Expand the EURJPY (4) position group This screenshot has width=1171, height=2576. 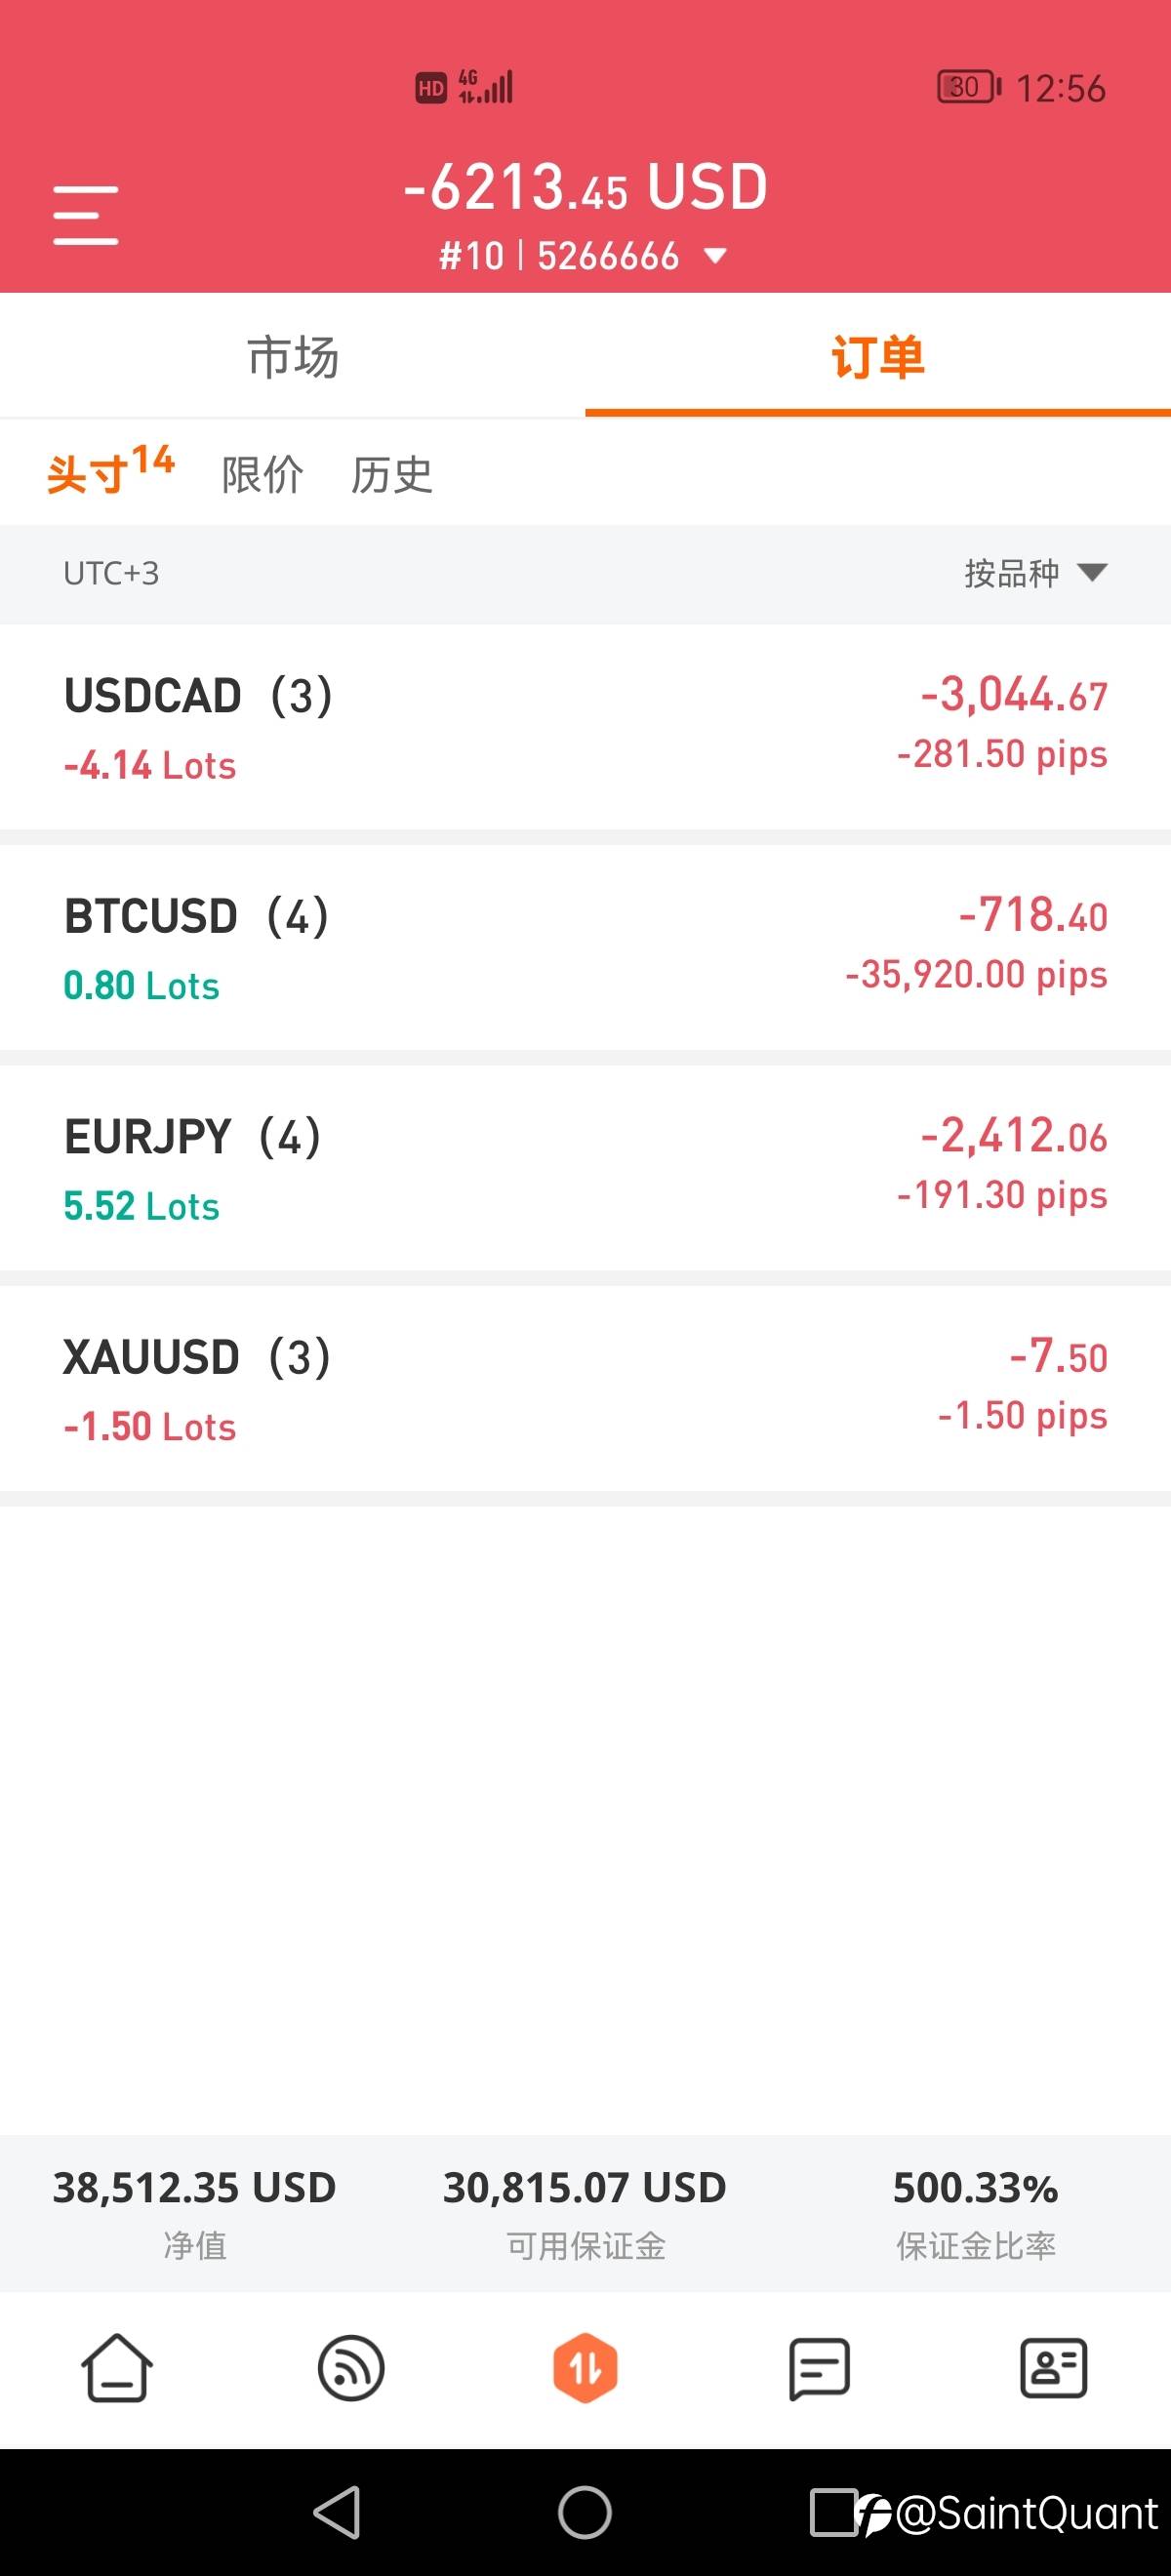click(x=585, y=1168)
